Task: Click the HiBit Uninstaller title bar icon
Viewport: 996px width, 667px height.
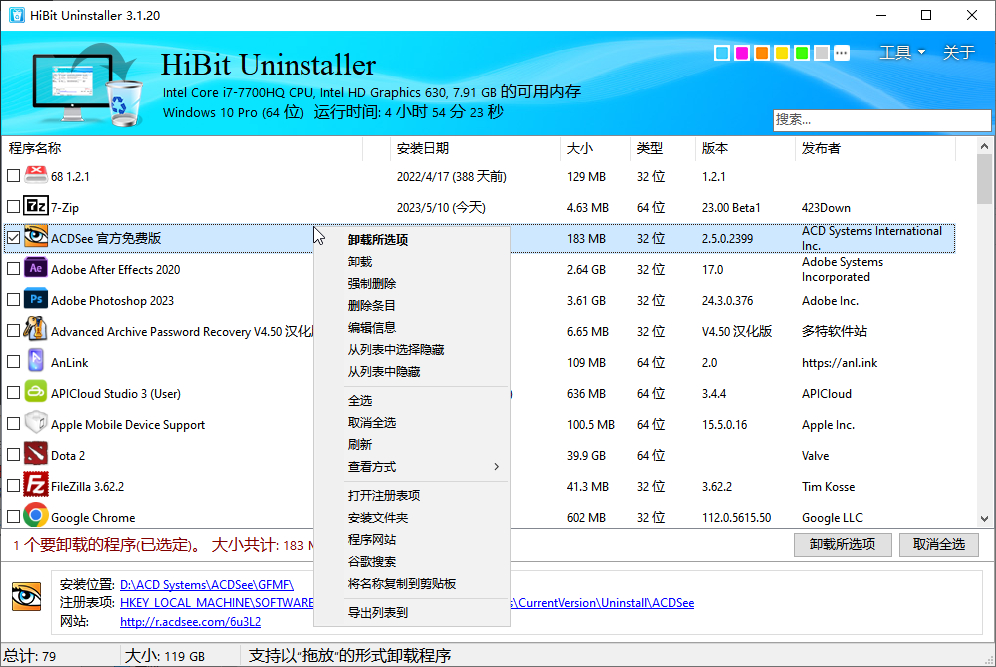Action: 17,15
